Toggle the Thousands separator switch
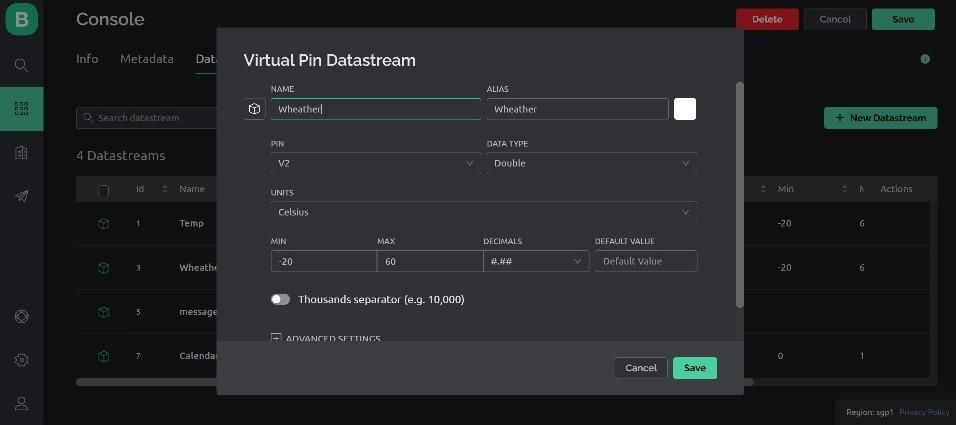Viewport: 956px width, 425px height. [280, 299]
